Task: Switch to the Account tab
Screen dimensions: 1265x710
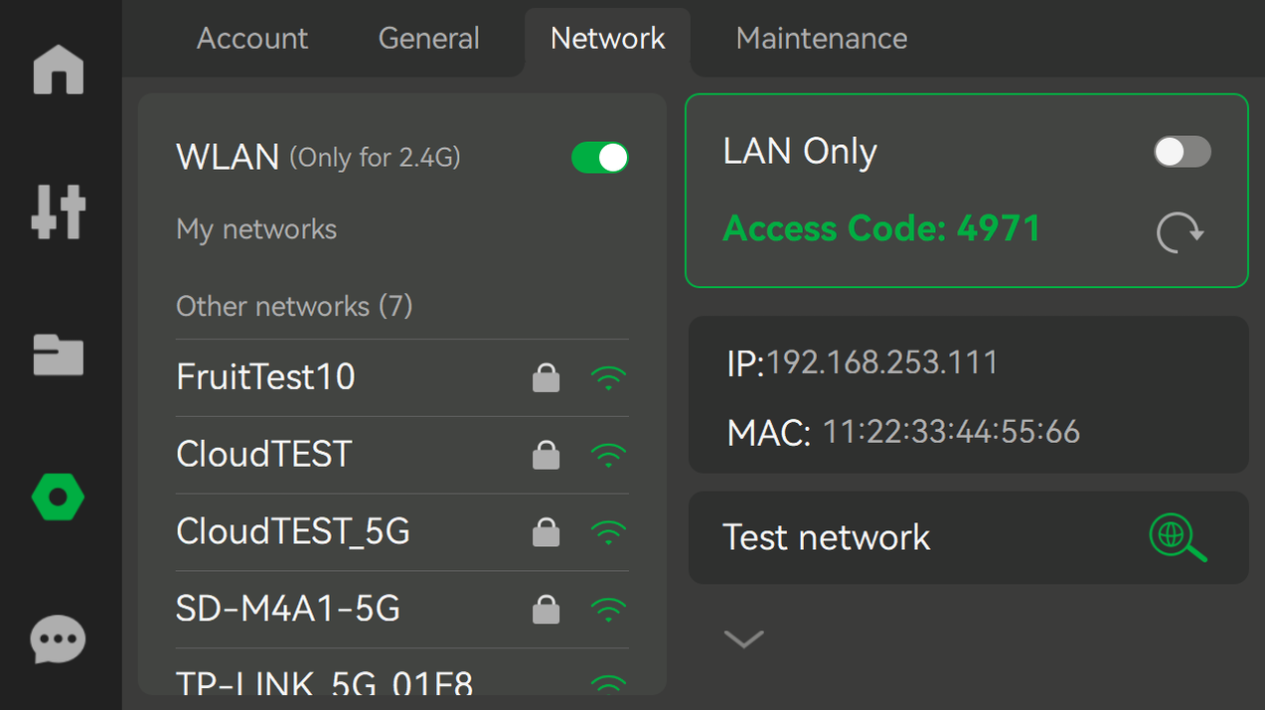Action: (x=252, y=39)
